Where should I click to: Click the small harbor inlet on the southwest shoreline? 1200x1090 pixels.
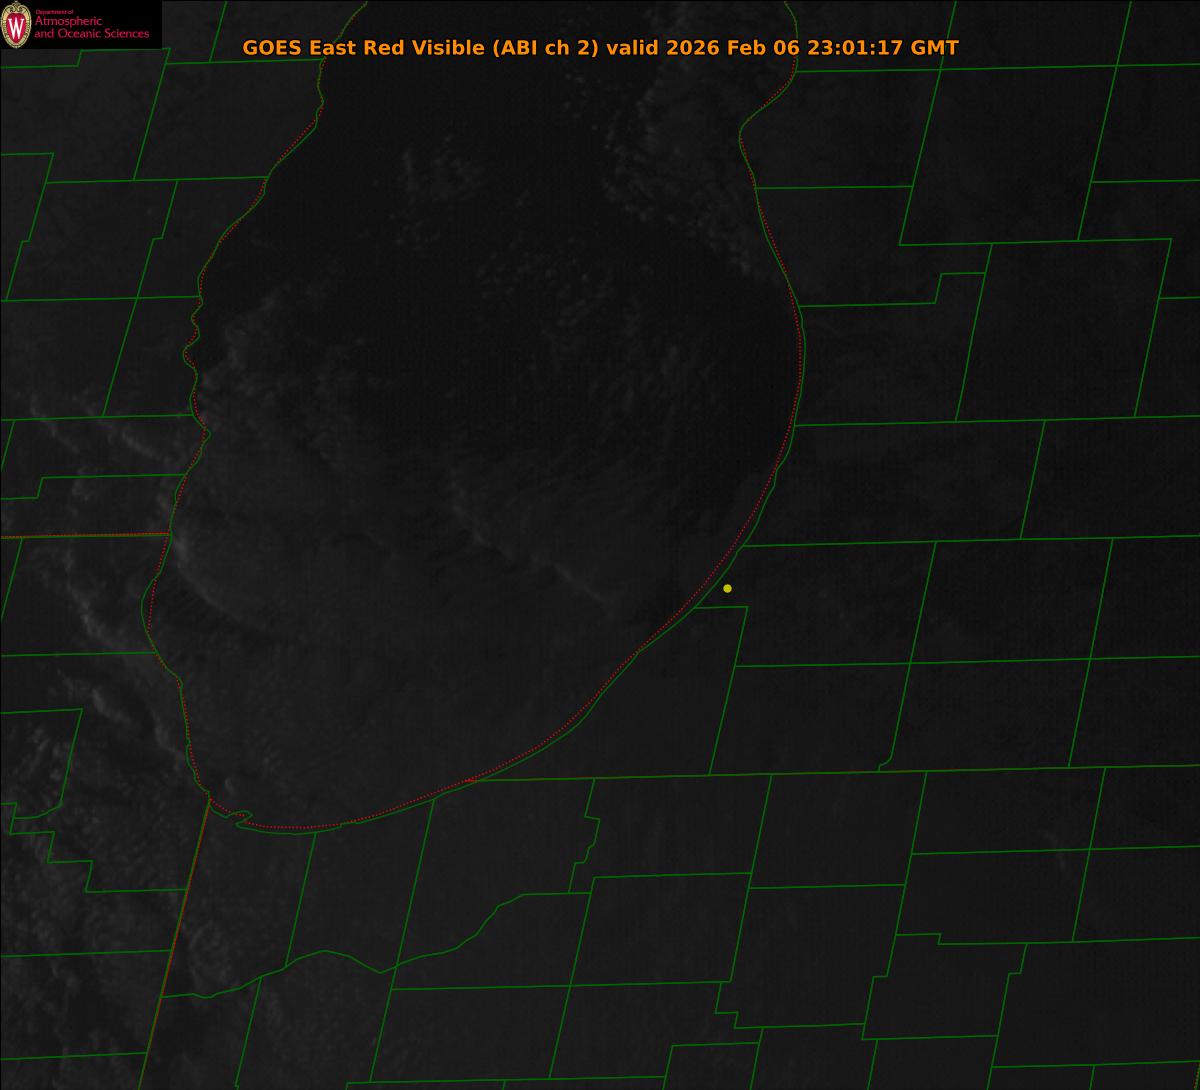240,818
